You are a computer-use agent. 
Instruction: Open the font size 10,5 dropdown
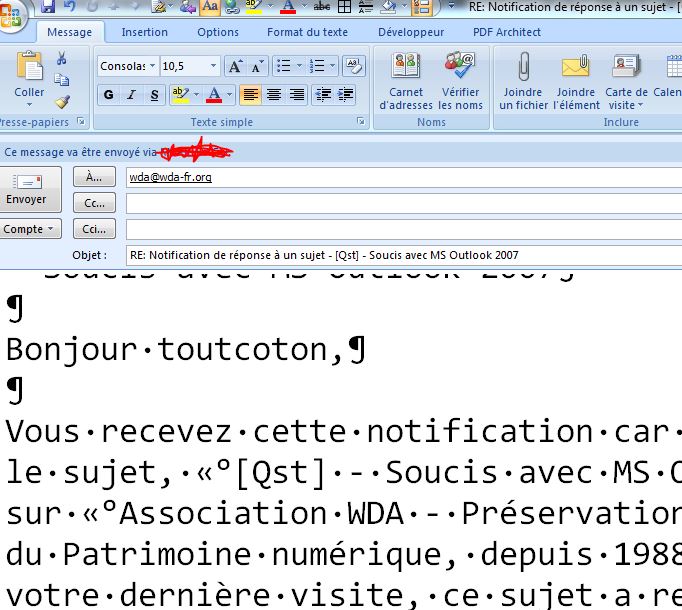pos(214,66)
